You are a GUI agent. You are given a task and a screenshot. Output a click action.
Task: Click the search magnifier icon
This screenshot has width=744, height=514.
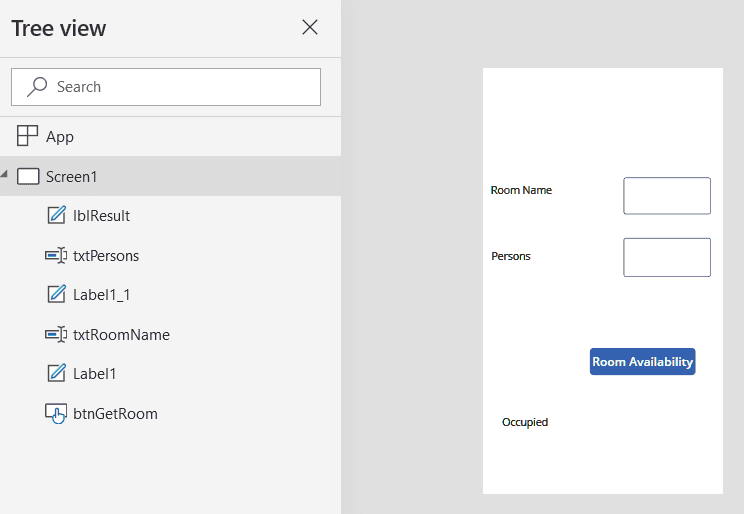[x=37, y=87]
